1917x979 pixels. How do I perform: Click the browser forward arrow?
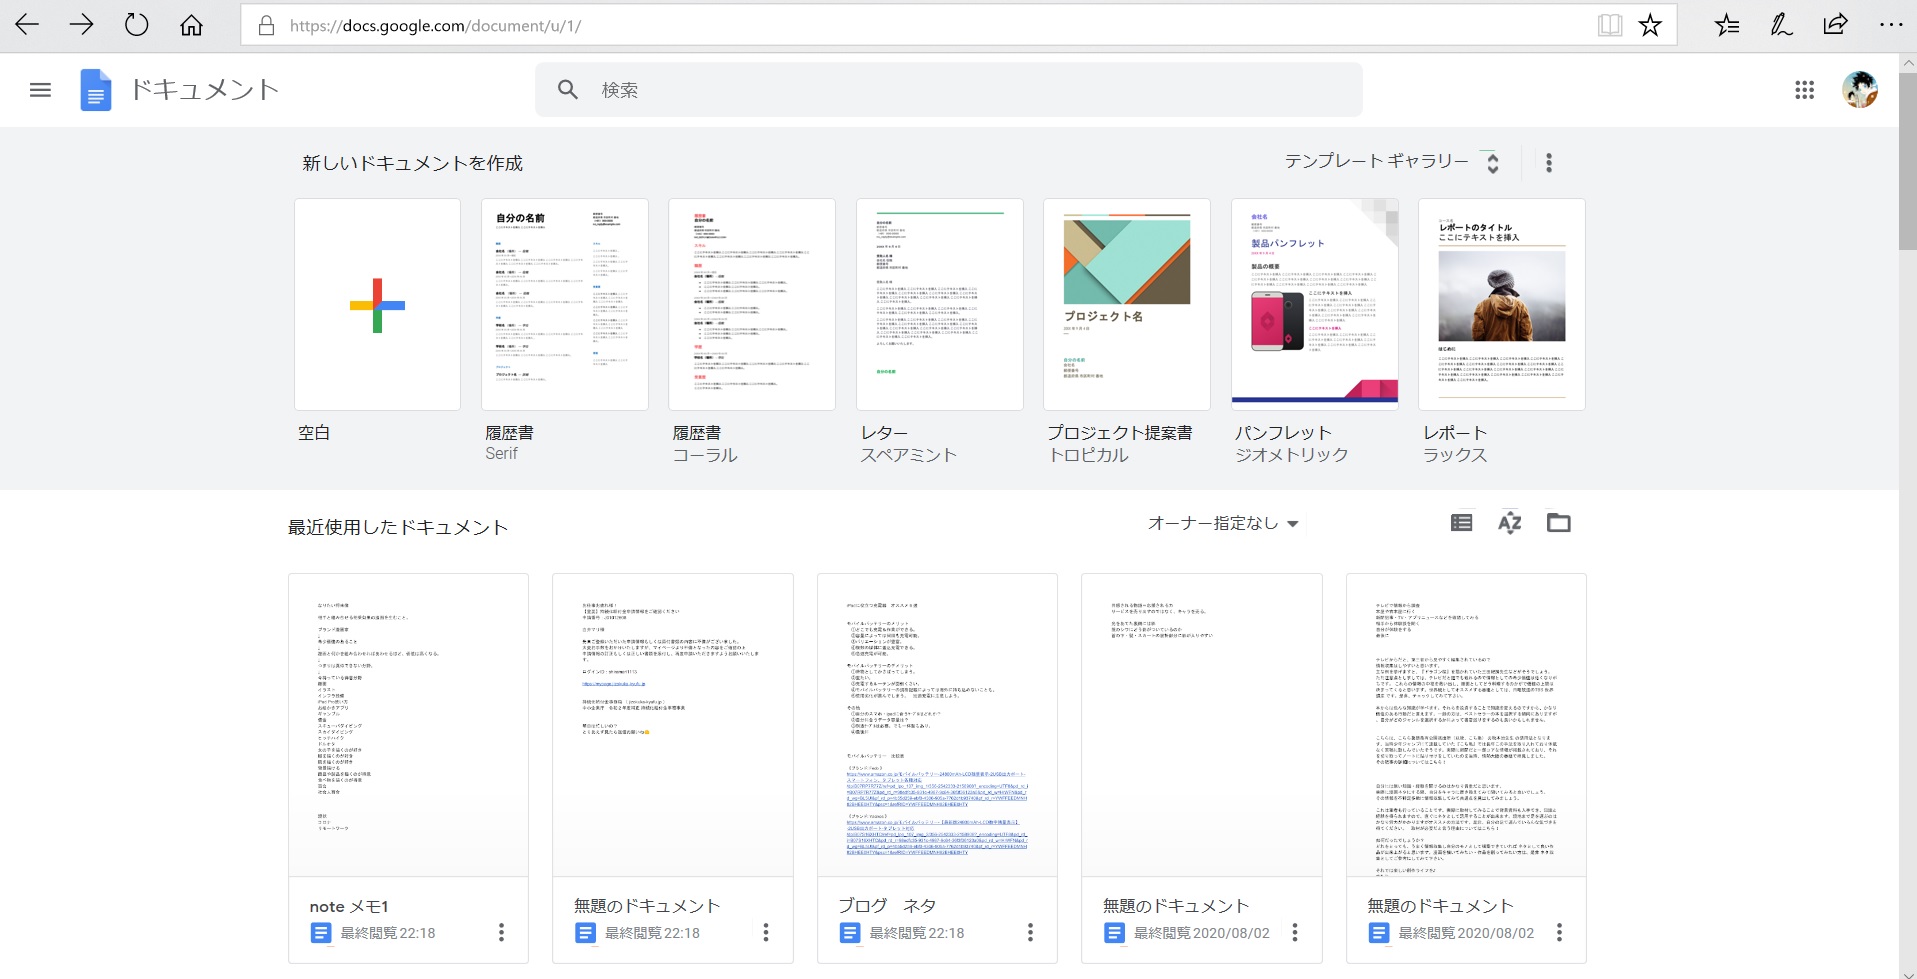click(x=81, y=25)
